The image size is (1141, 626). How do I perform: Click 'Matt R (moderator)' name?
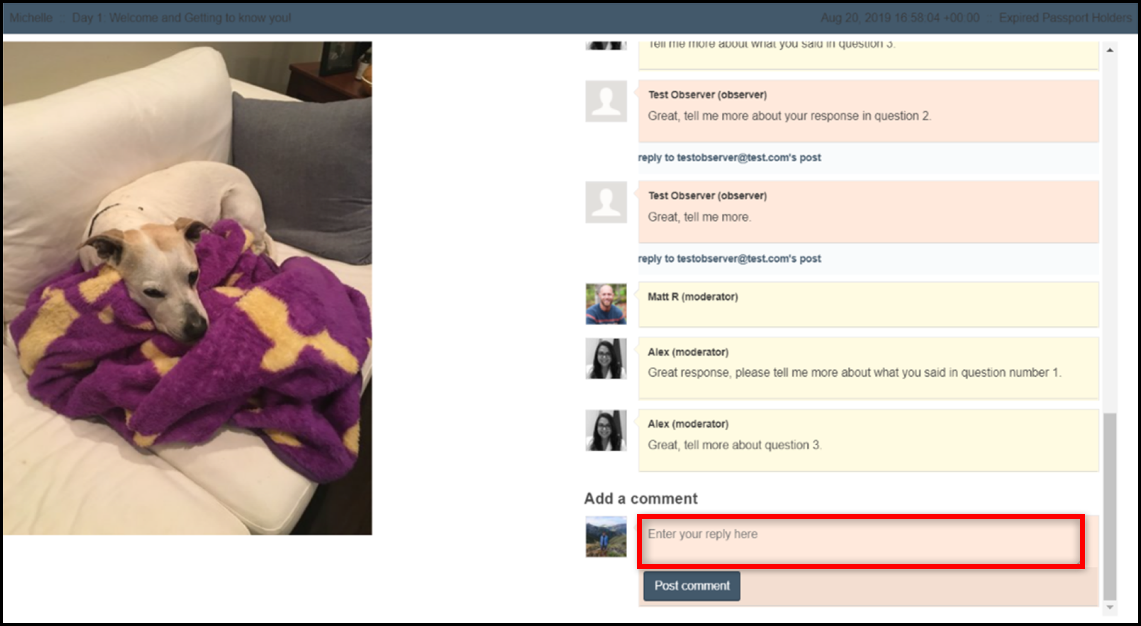coord(693,297)
